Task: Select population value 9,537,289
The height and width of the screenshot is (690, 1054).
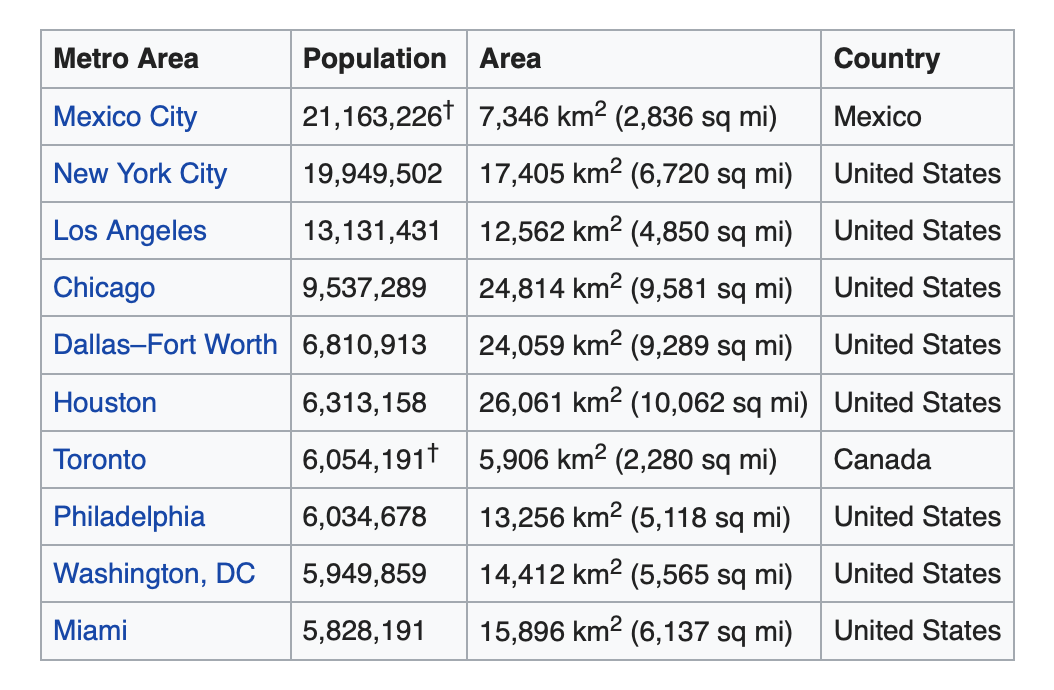Action: click(x=364, y=288)
